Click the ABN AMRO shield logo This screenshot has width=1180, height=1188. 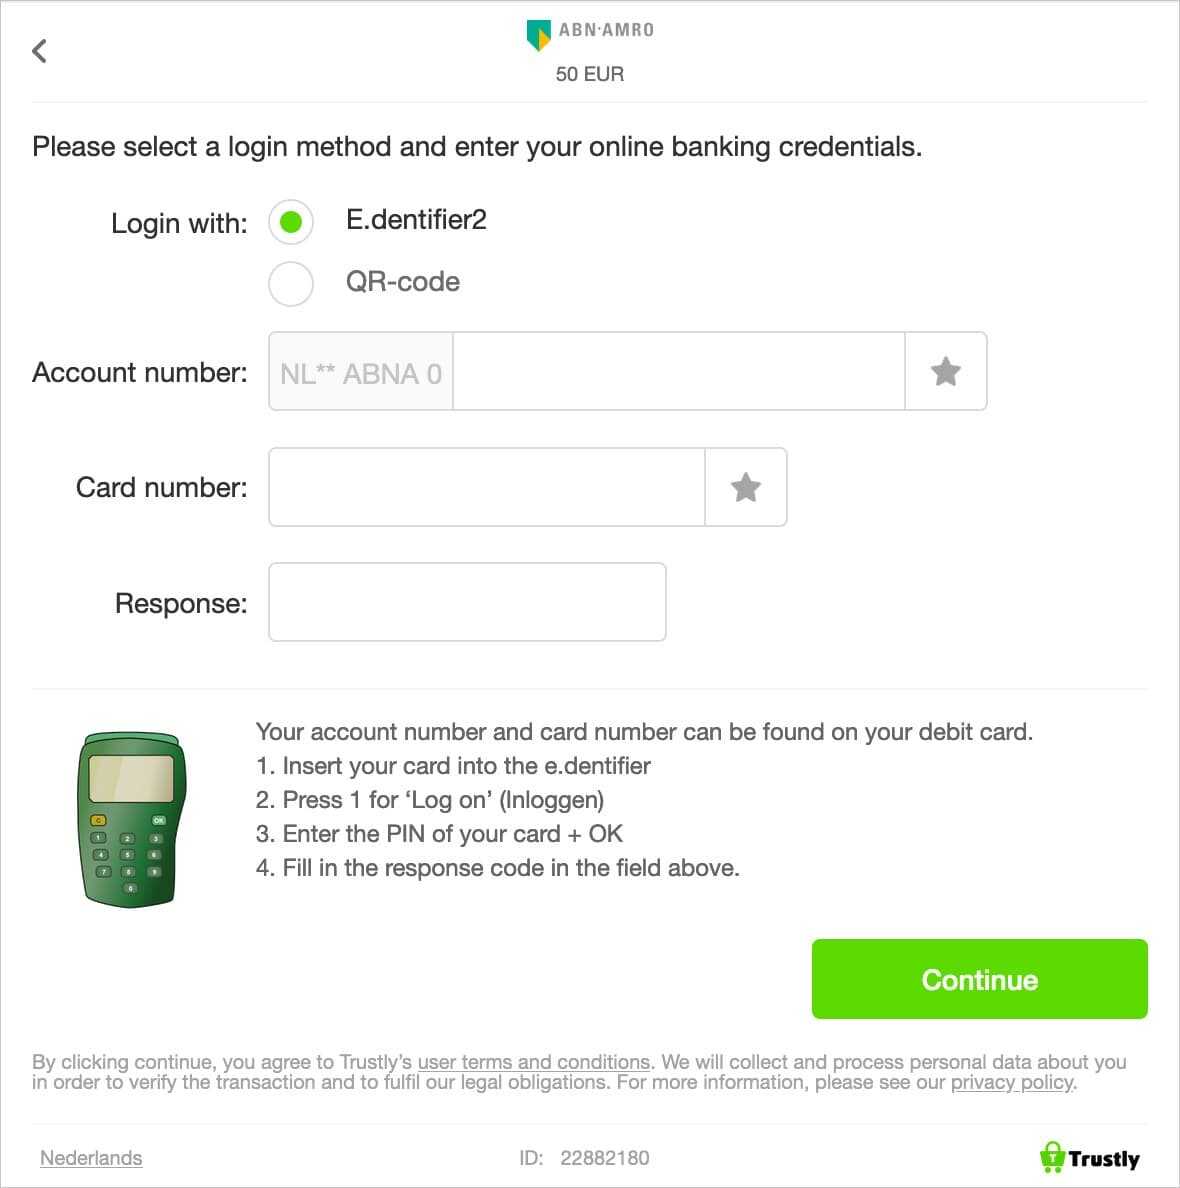[x=538, y=34]
